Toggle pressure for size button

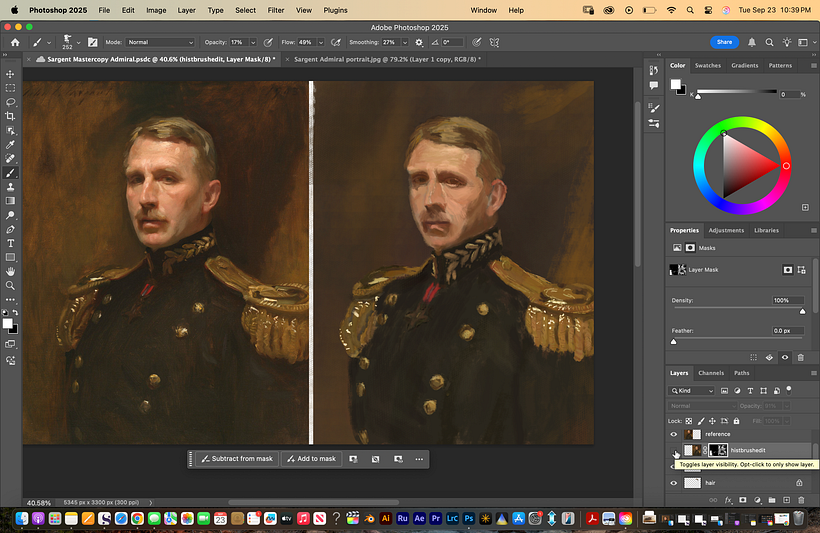(x=476, y=42)
